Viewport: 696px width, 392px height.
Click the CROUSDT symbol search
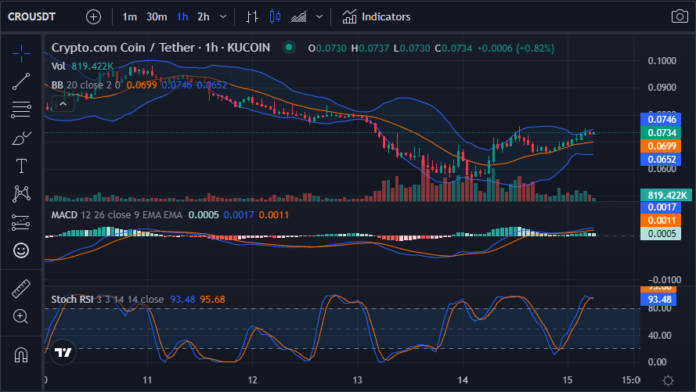coord(32,17)
